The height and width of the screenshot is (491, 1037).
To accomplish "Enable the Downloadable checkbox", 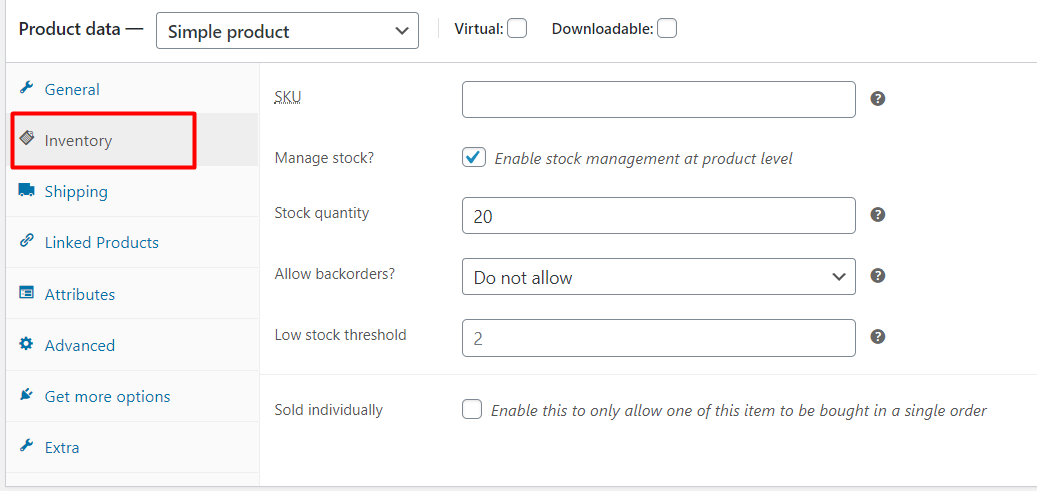I will [x=667, y=29].
